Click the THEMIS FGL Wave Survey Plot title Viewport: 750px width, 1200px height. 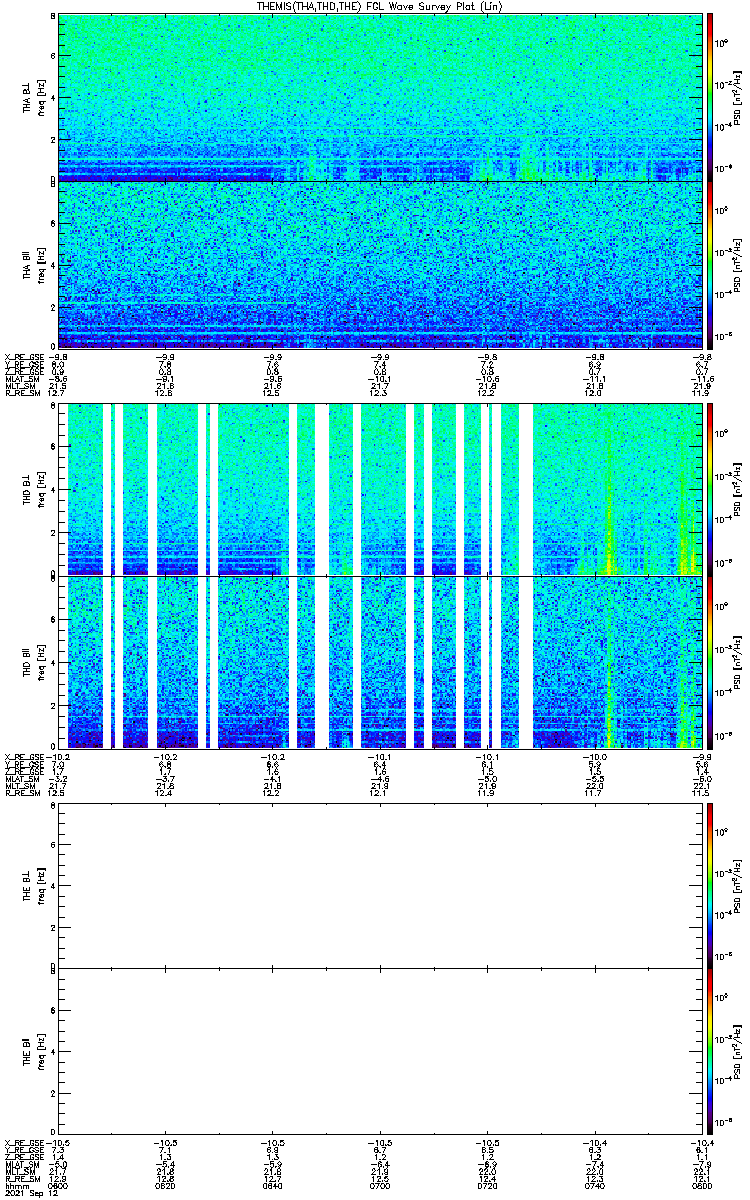pyautogui.click(x=381, y=6)
